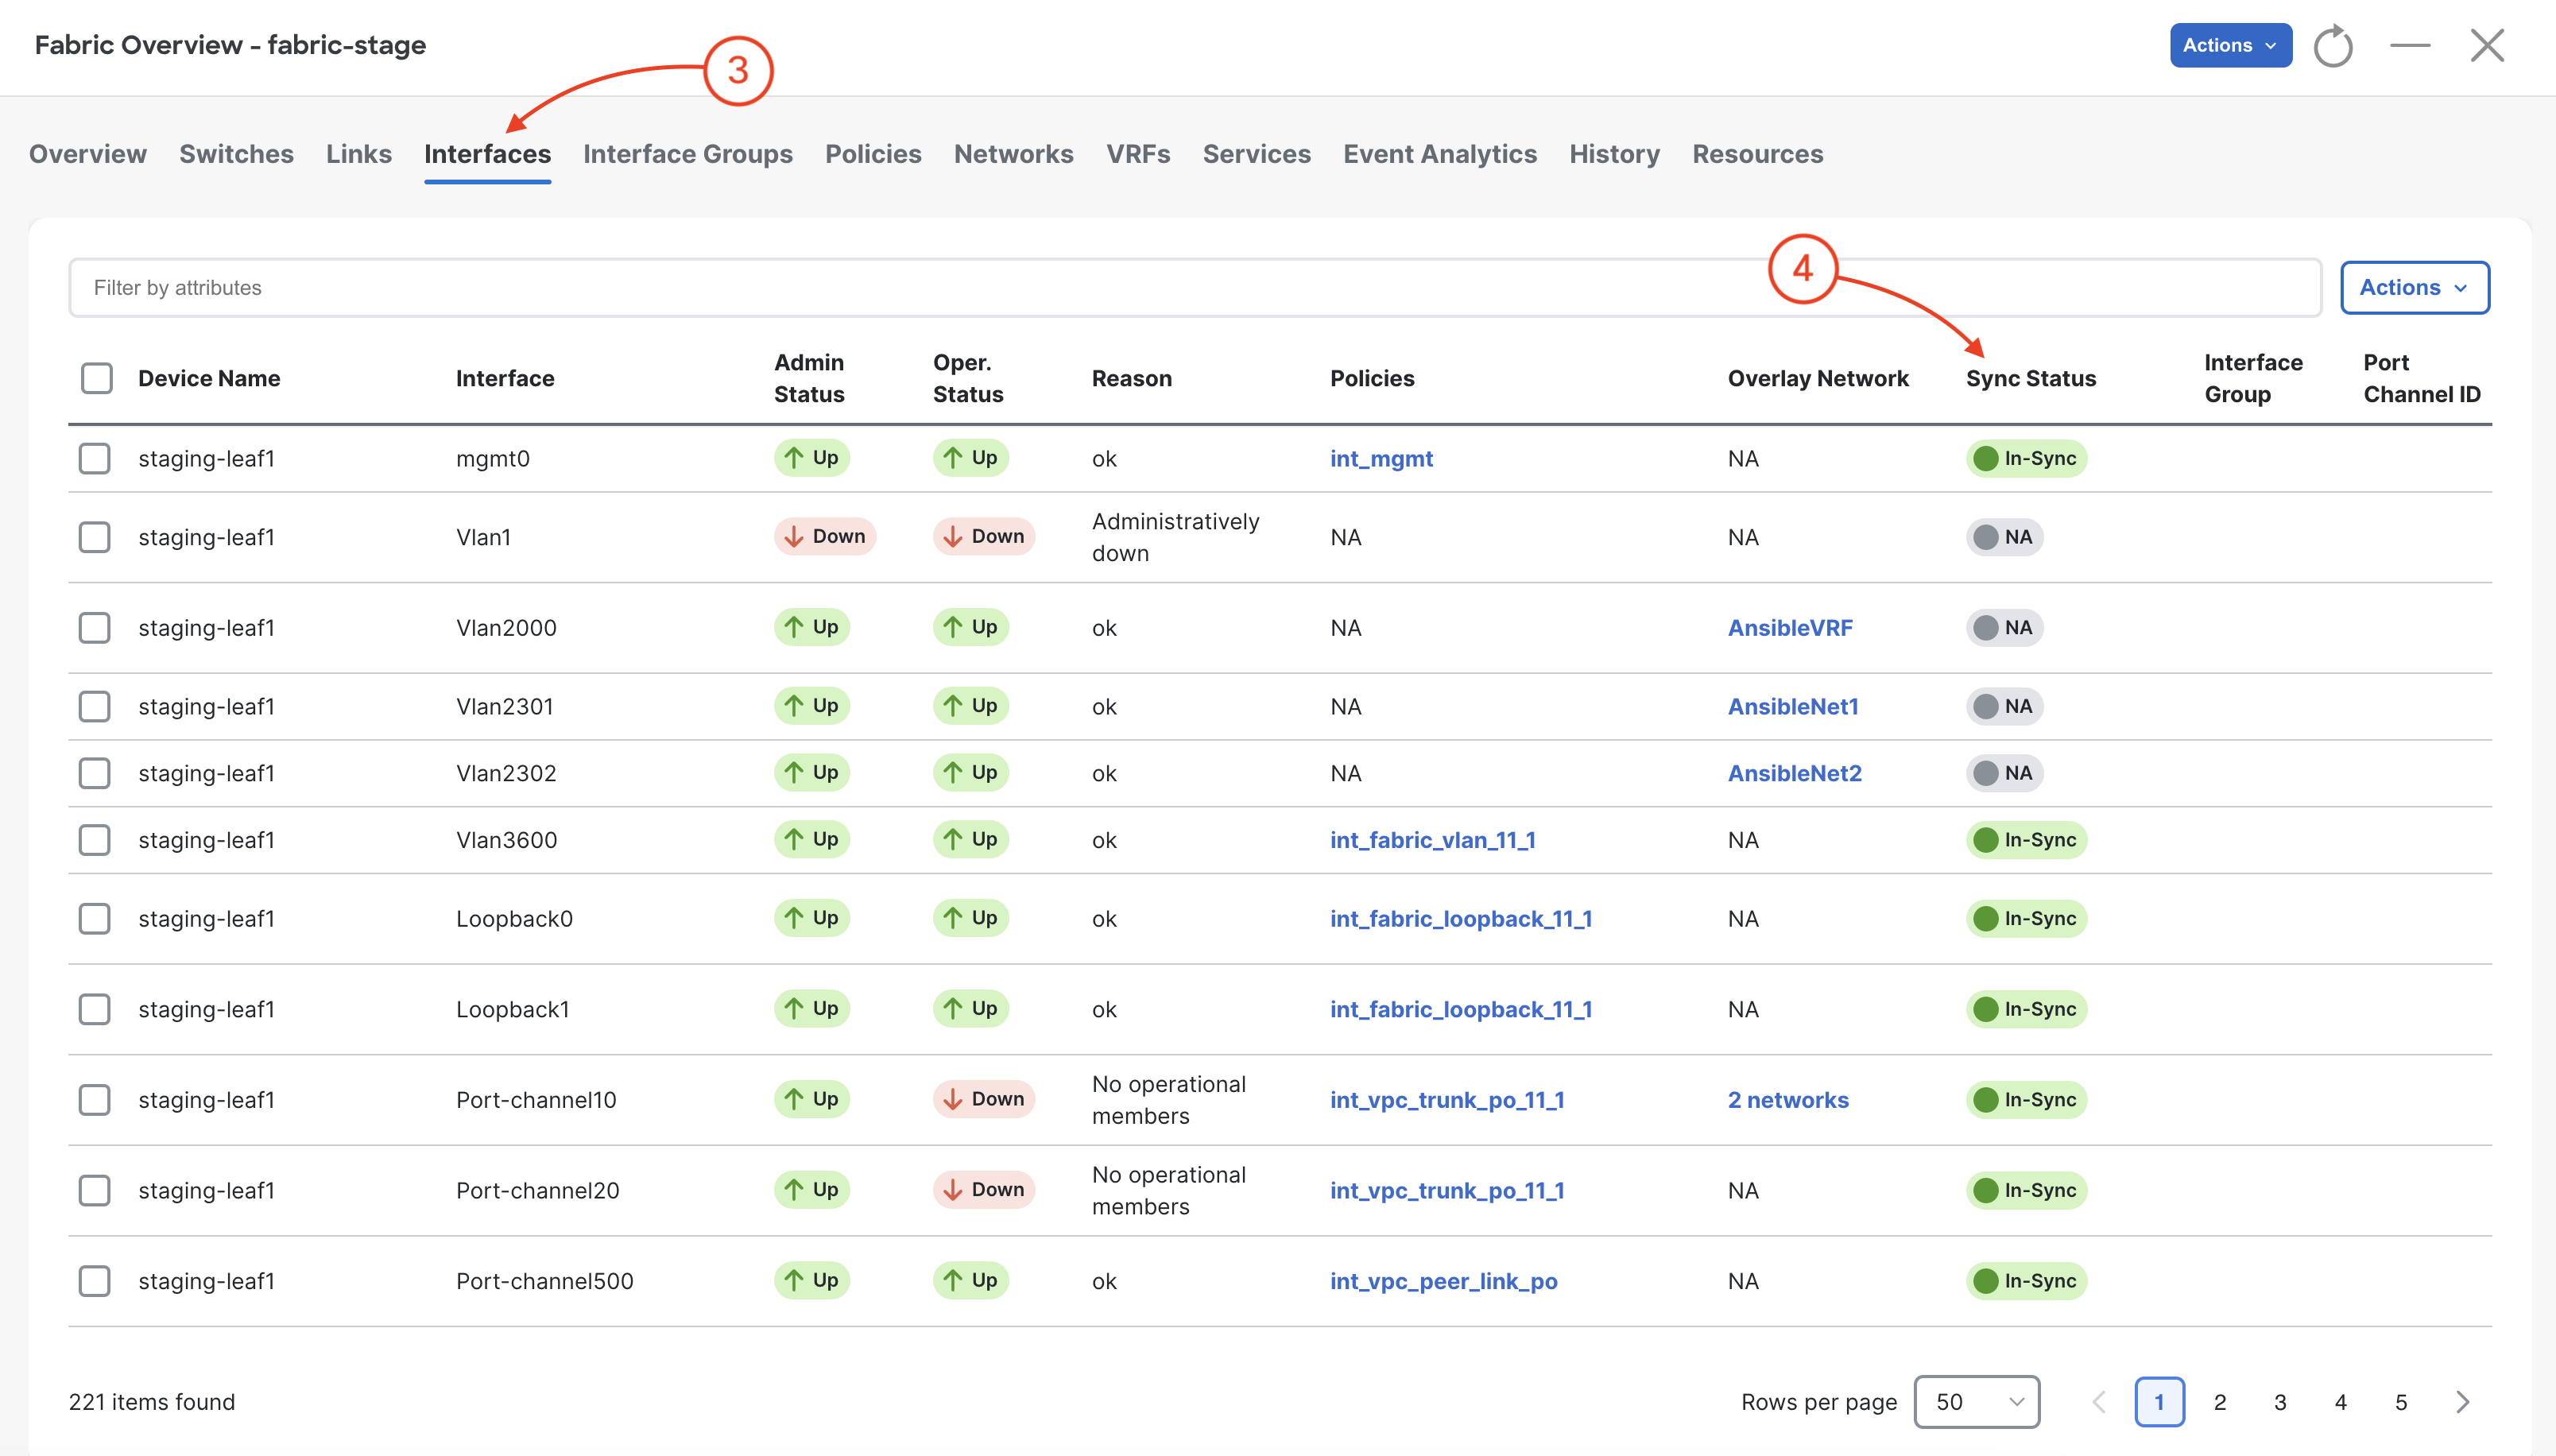Check the Vlan1 interface row
The width and height of the screenshot is (2556, 1456).
pyautogui.click(x=95, y=538)
